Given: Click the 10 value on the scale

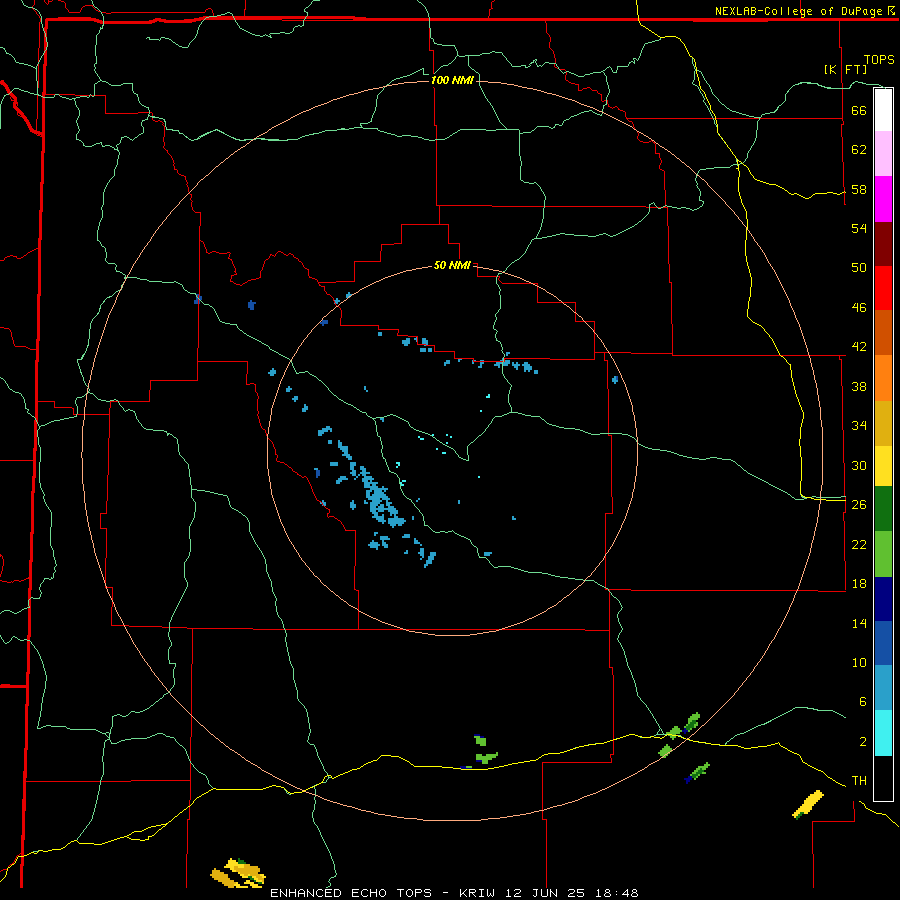Looking at the screenshot, I should (859, 662).
